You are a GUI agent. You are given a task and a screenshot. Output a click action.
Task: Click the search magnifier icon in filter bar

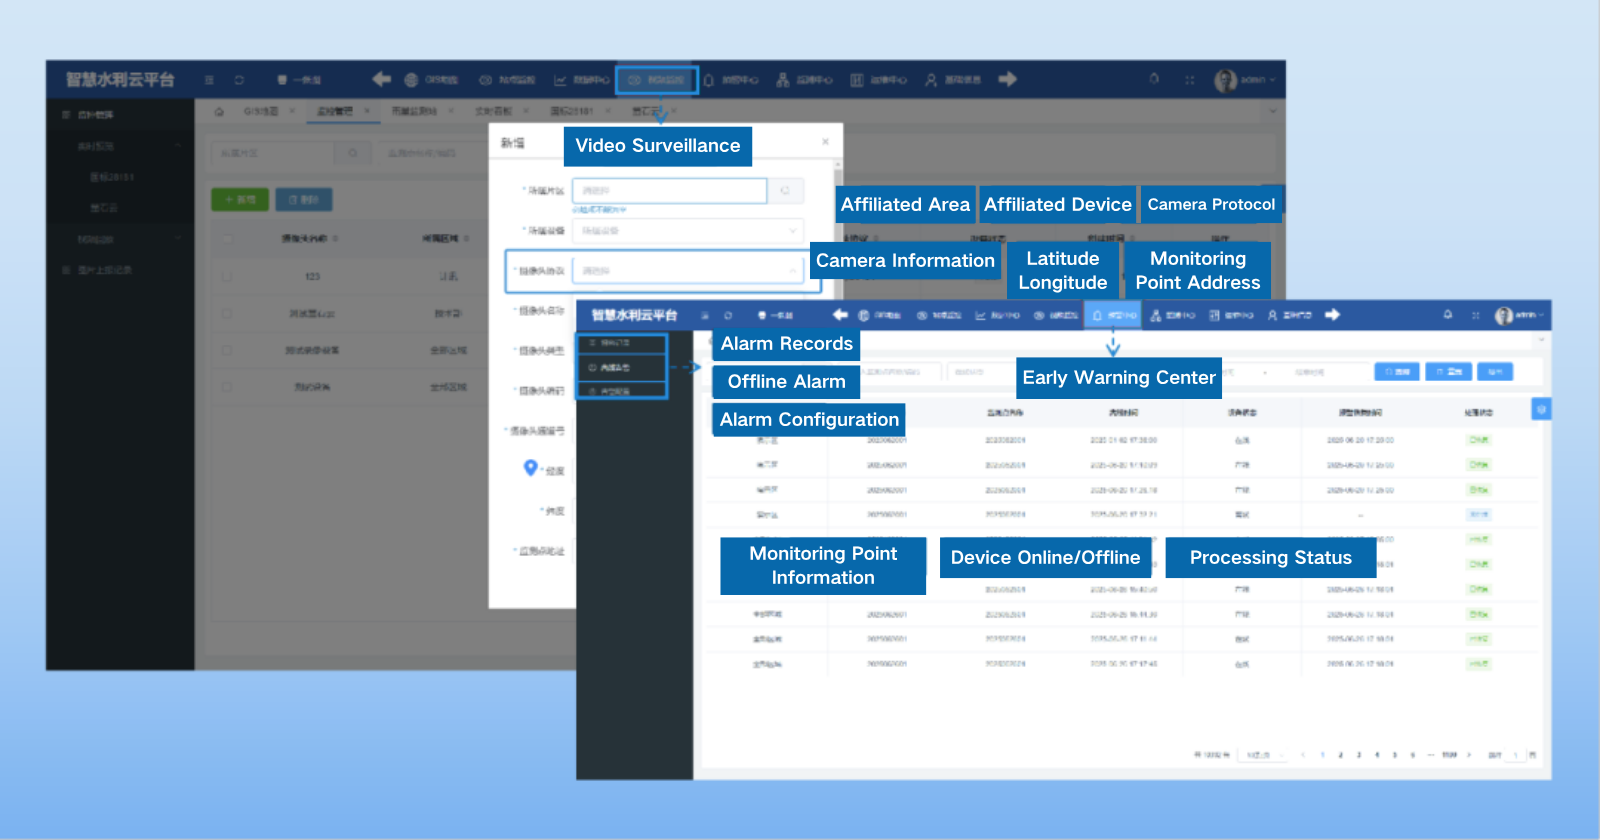352,153
